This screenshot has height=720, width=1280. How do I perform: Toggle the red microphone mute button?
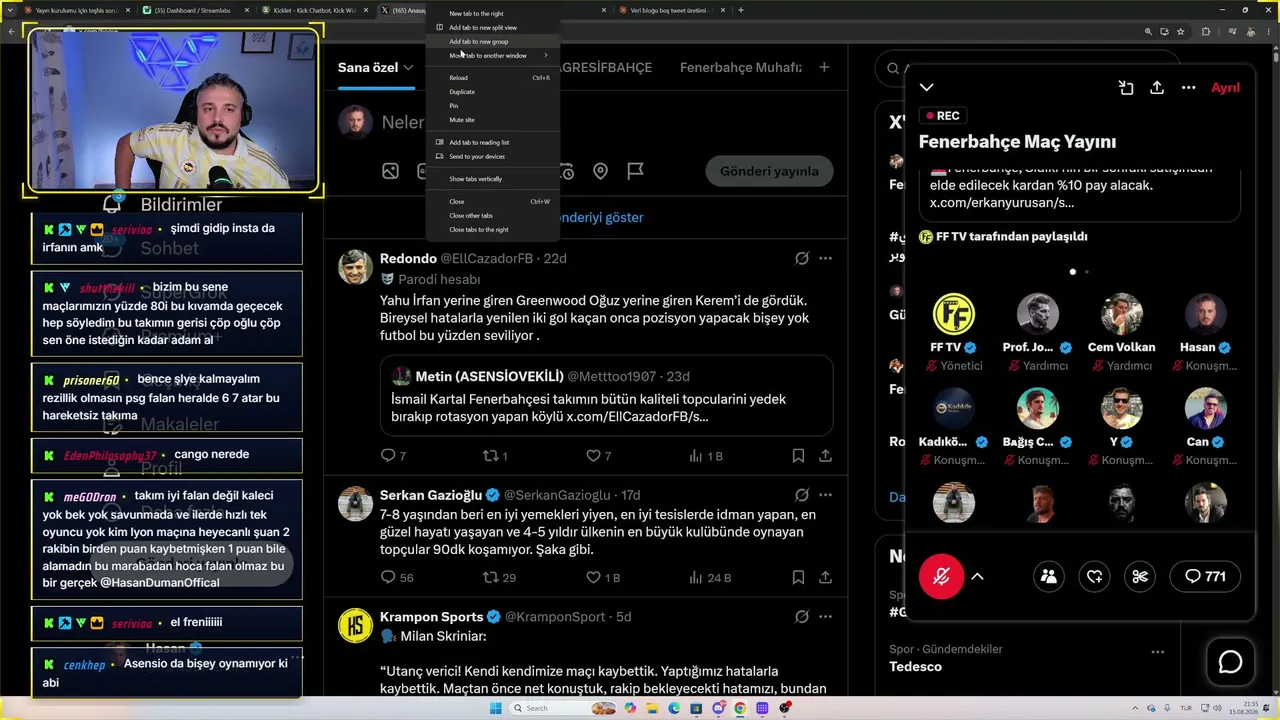click(941, 576)
